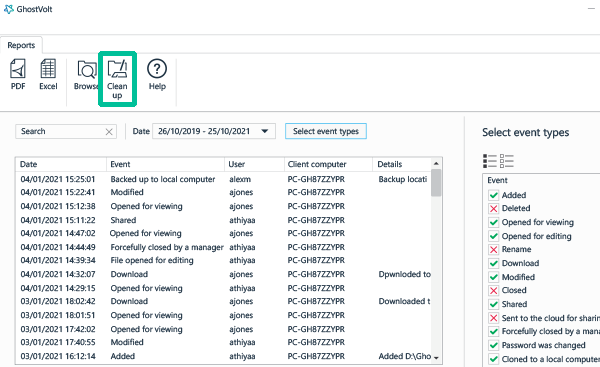Select the 03/01/2021 17:42:02 row
The height and width of the screenshot is (367, 600).
223,329
